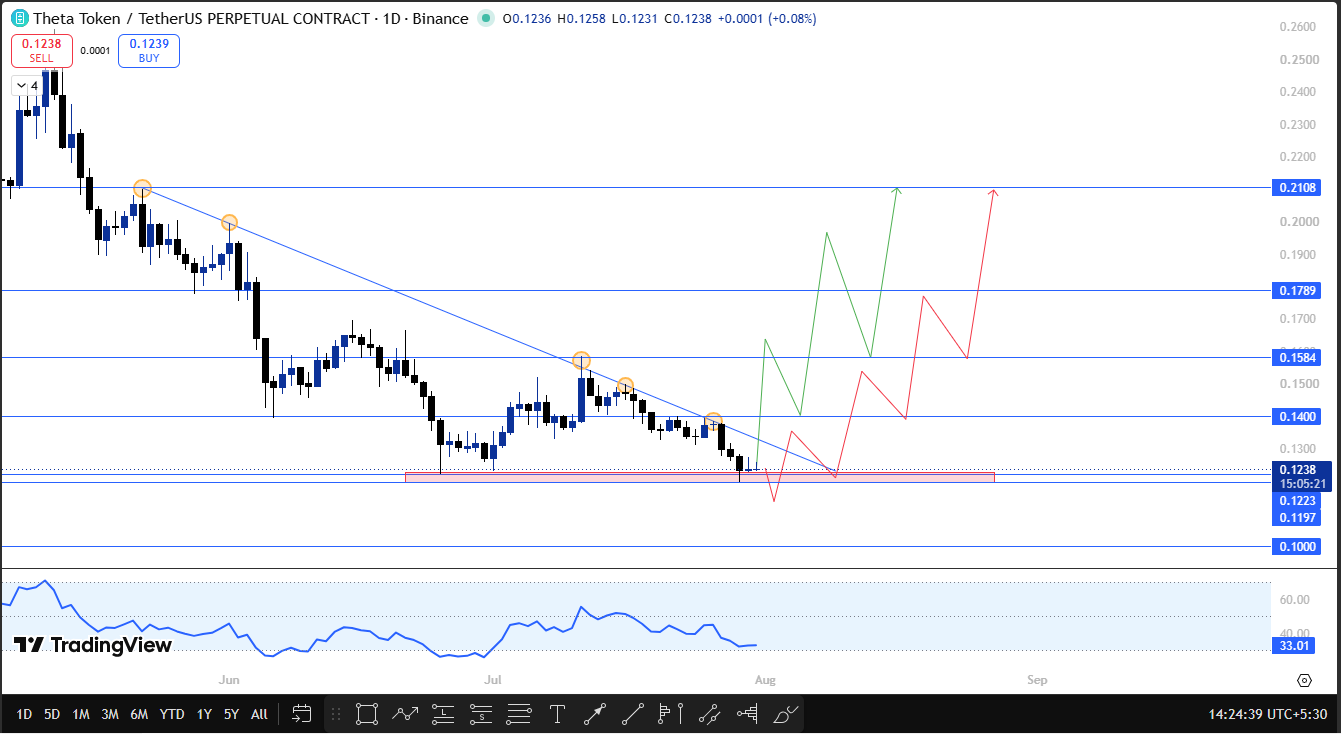Click the 0.1584 price level label
The height and width of the screenshot is (734, 1341).
pos(1299,357)
